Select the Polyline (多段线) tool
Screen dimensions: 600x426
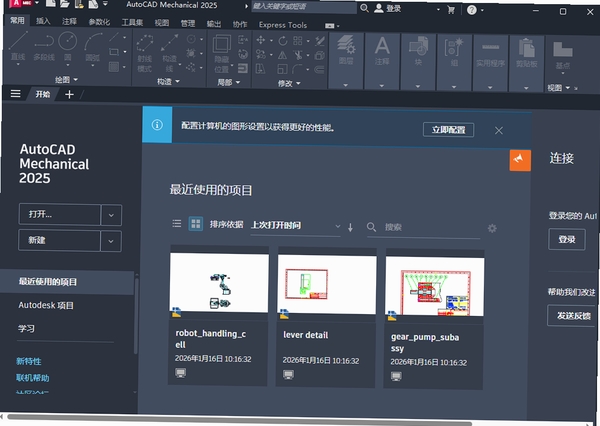click(44, 47)
